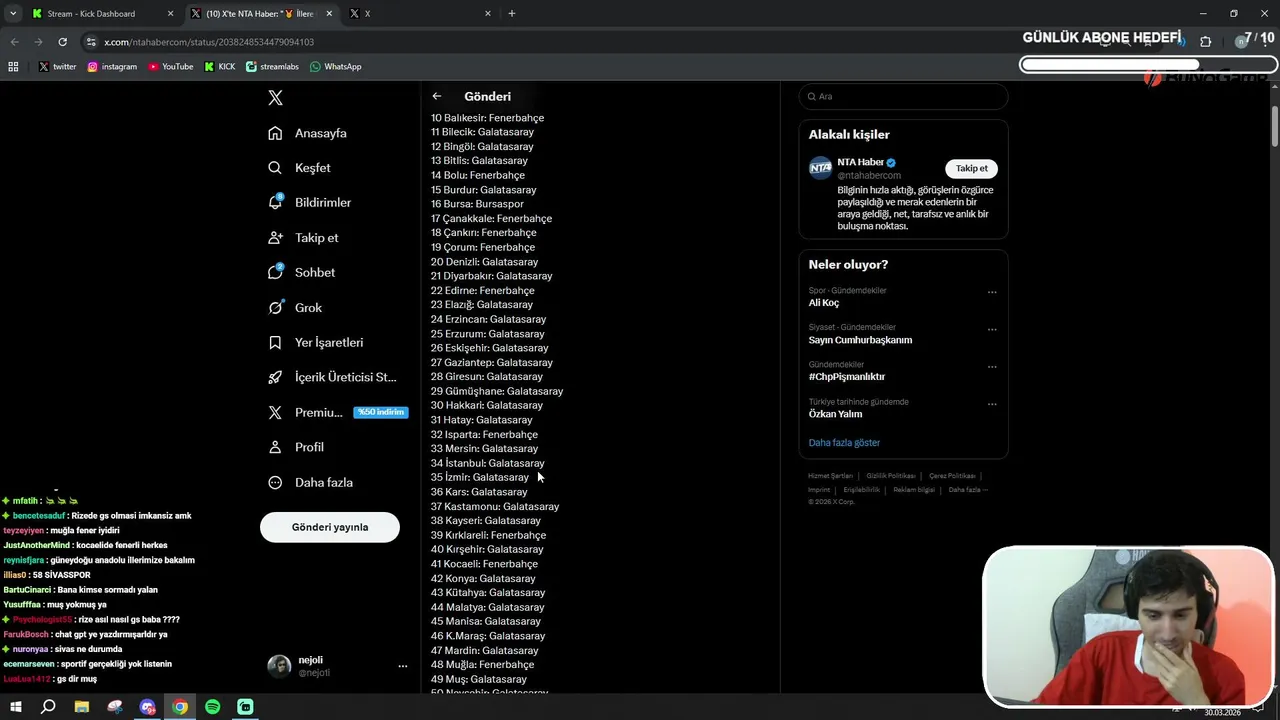This screenshot has width=1280, height=720.
Task: Follow NTA Haber with Takip et
Action: [x=972, y=168]
